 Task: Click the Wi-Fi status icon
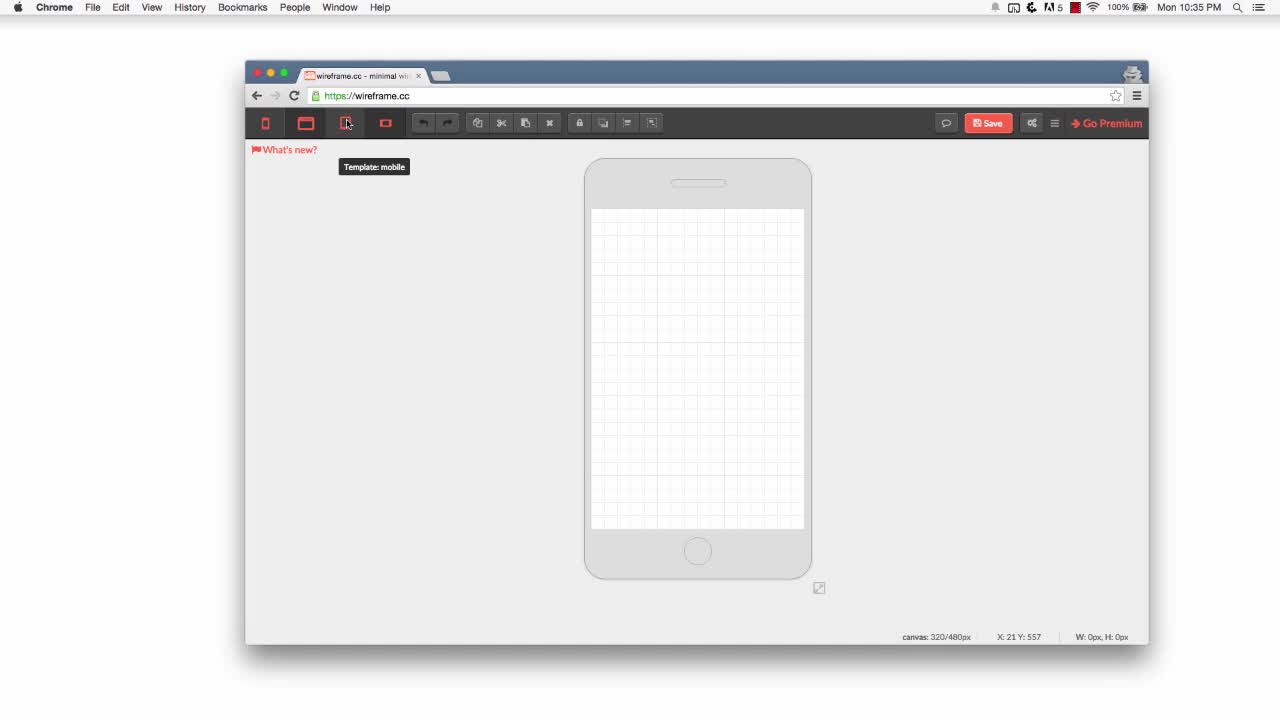[1093, 7]
